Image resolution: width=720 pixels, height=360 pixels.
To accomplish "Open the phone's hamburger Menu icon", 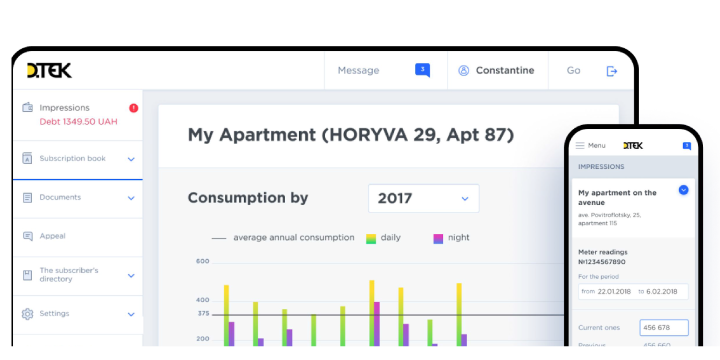I will (x=580, y=146).
